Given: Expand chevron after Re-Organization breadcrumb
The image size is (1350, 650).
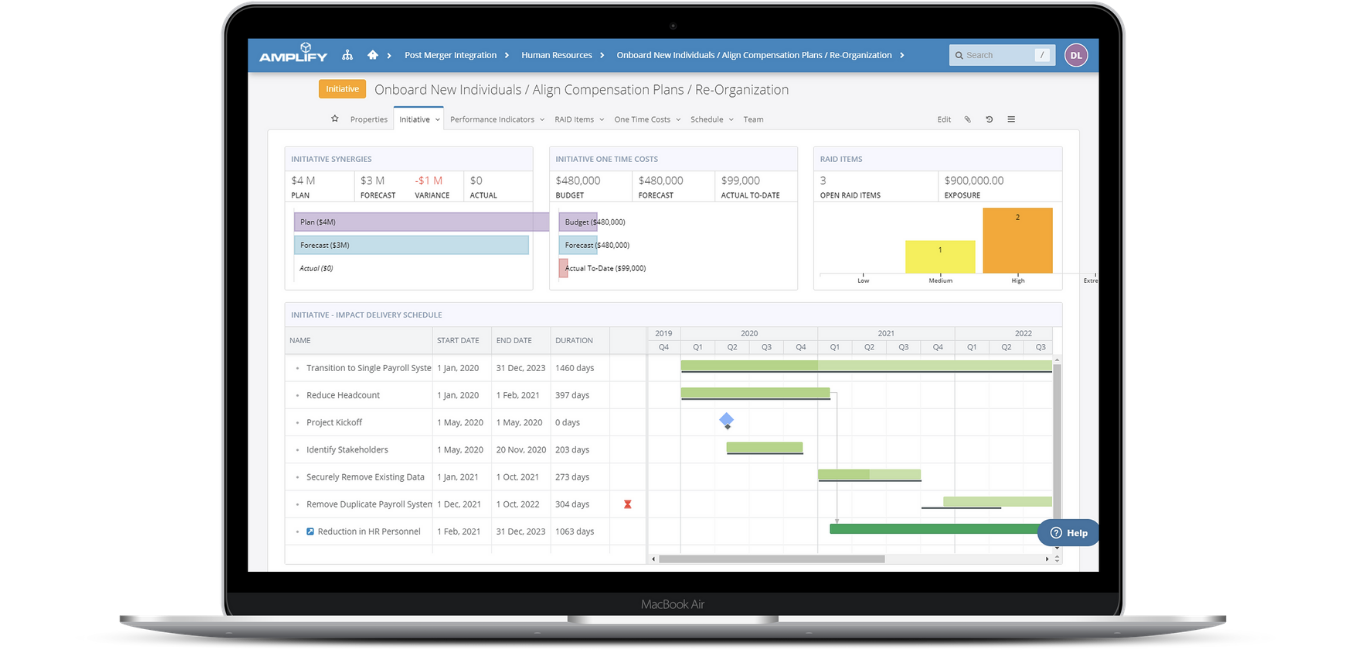Looking at the screenshot, I should point(902,55).
